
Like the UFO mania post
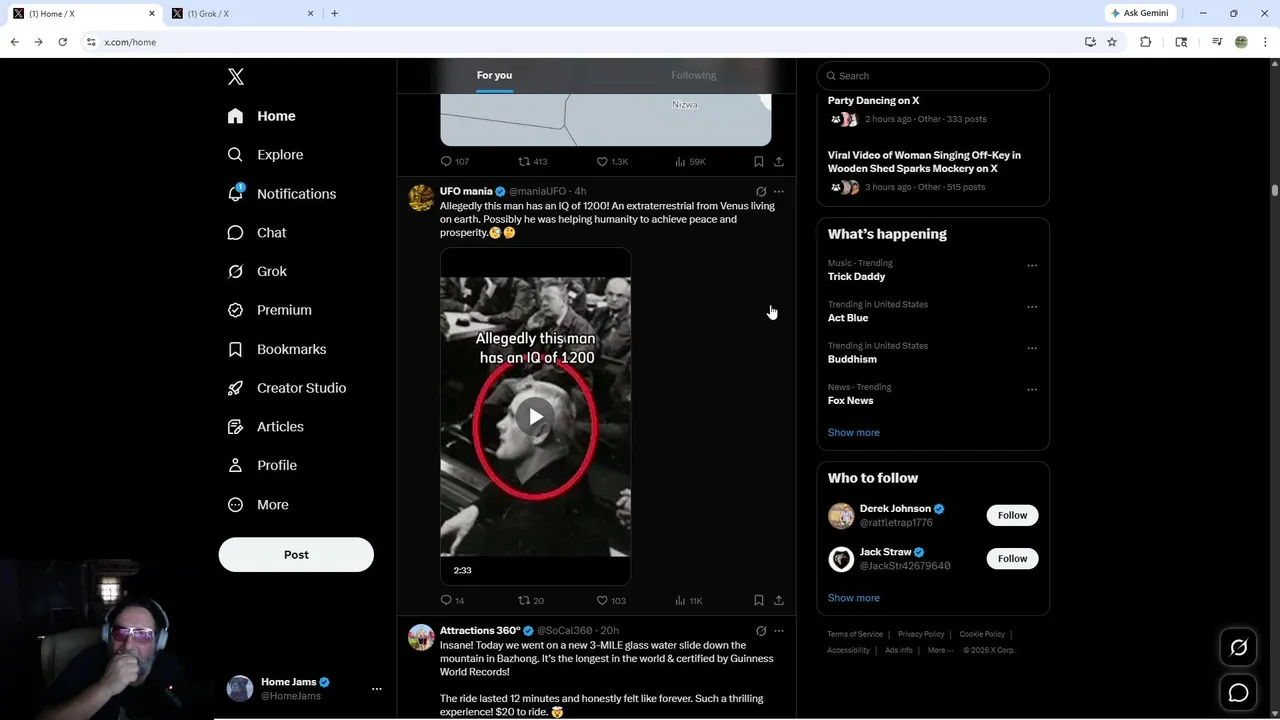click(x=611, y=600)
